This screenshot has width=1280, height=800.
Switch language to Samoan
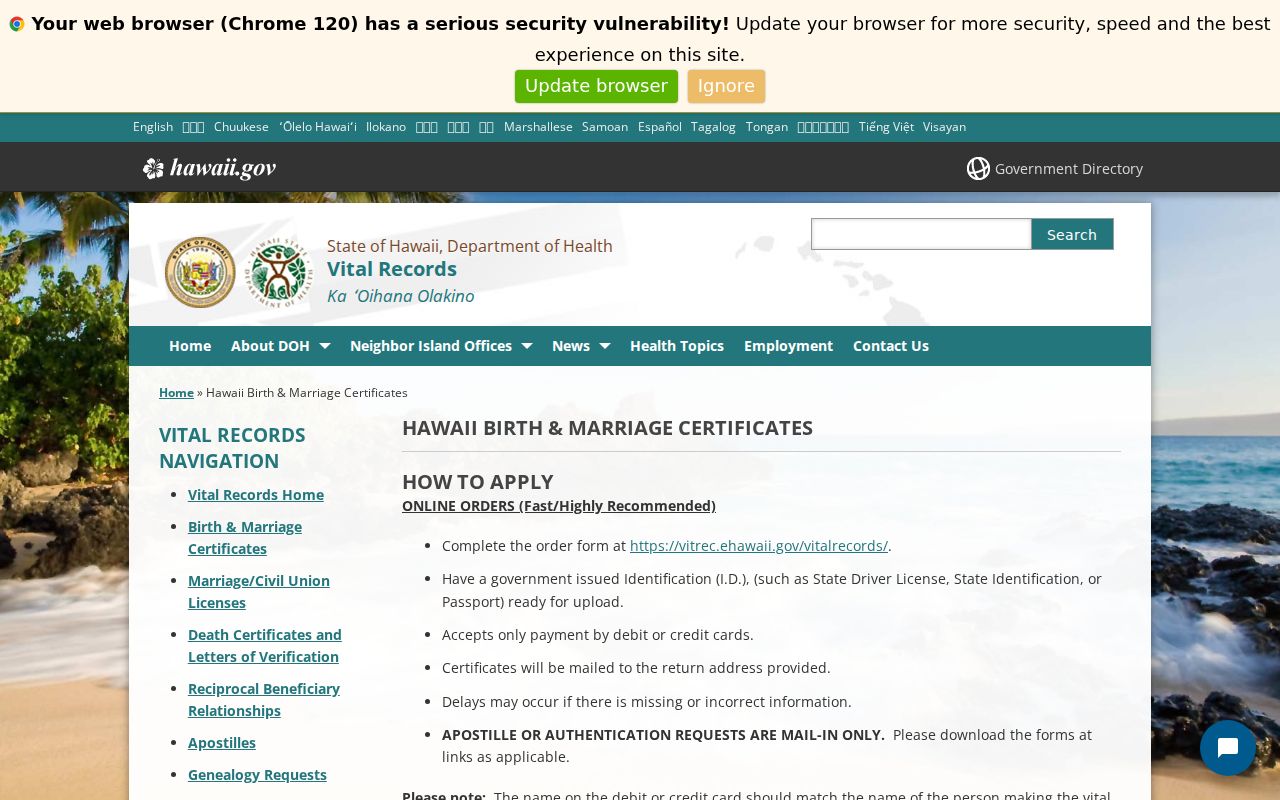[x=605, y=127]
